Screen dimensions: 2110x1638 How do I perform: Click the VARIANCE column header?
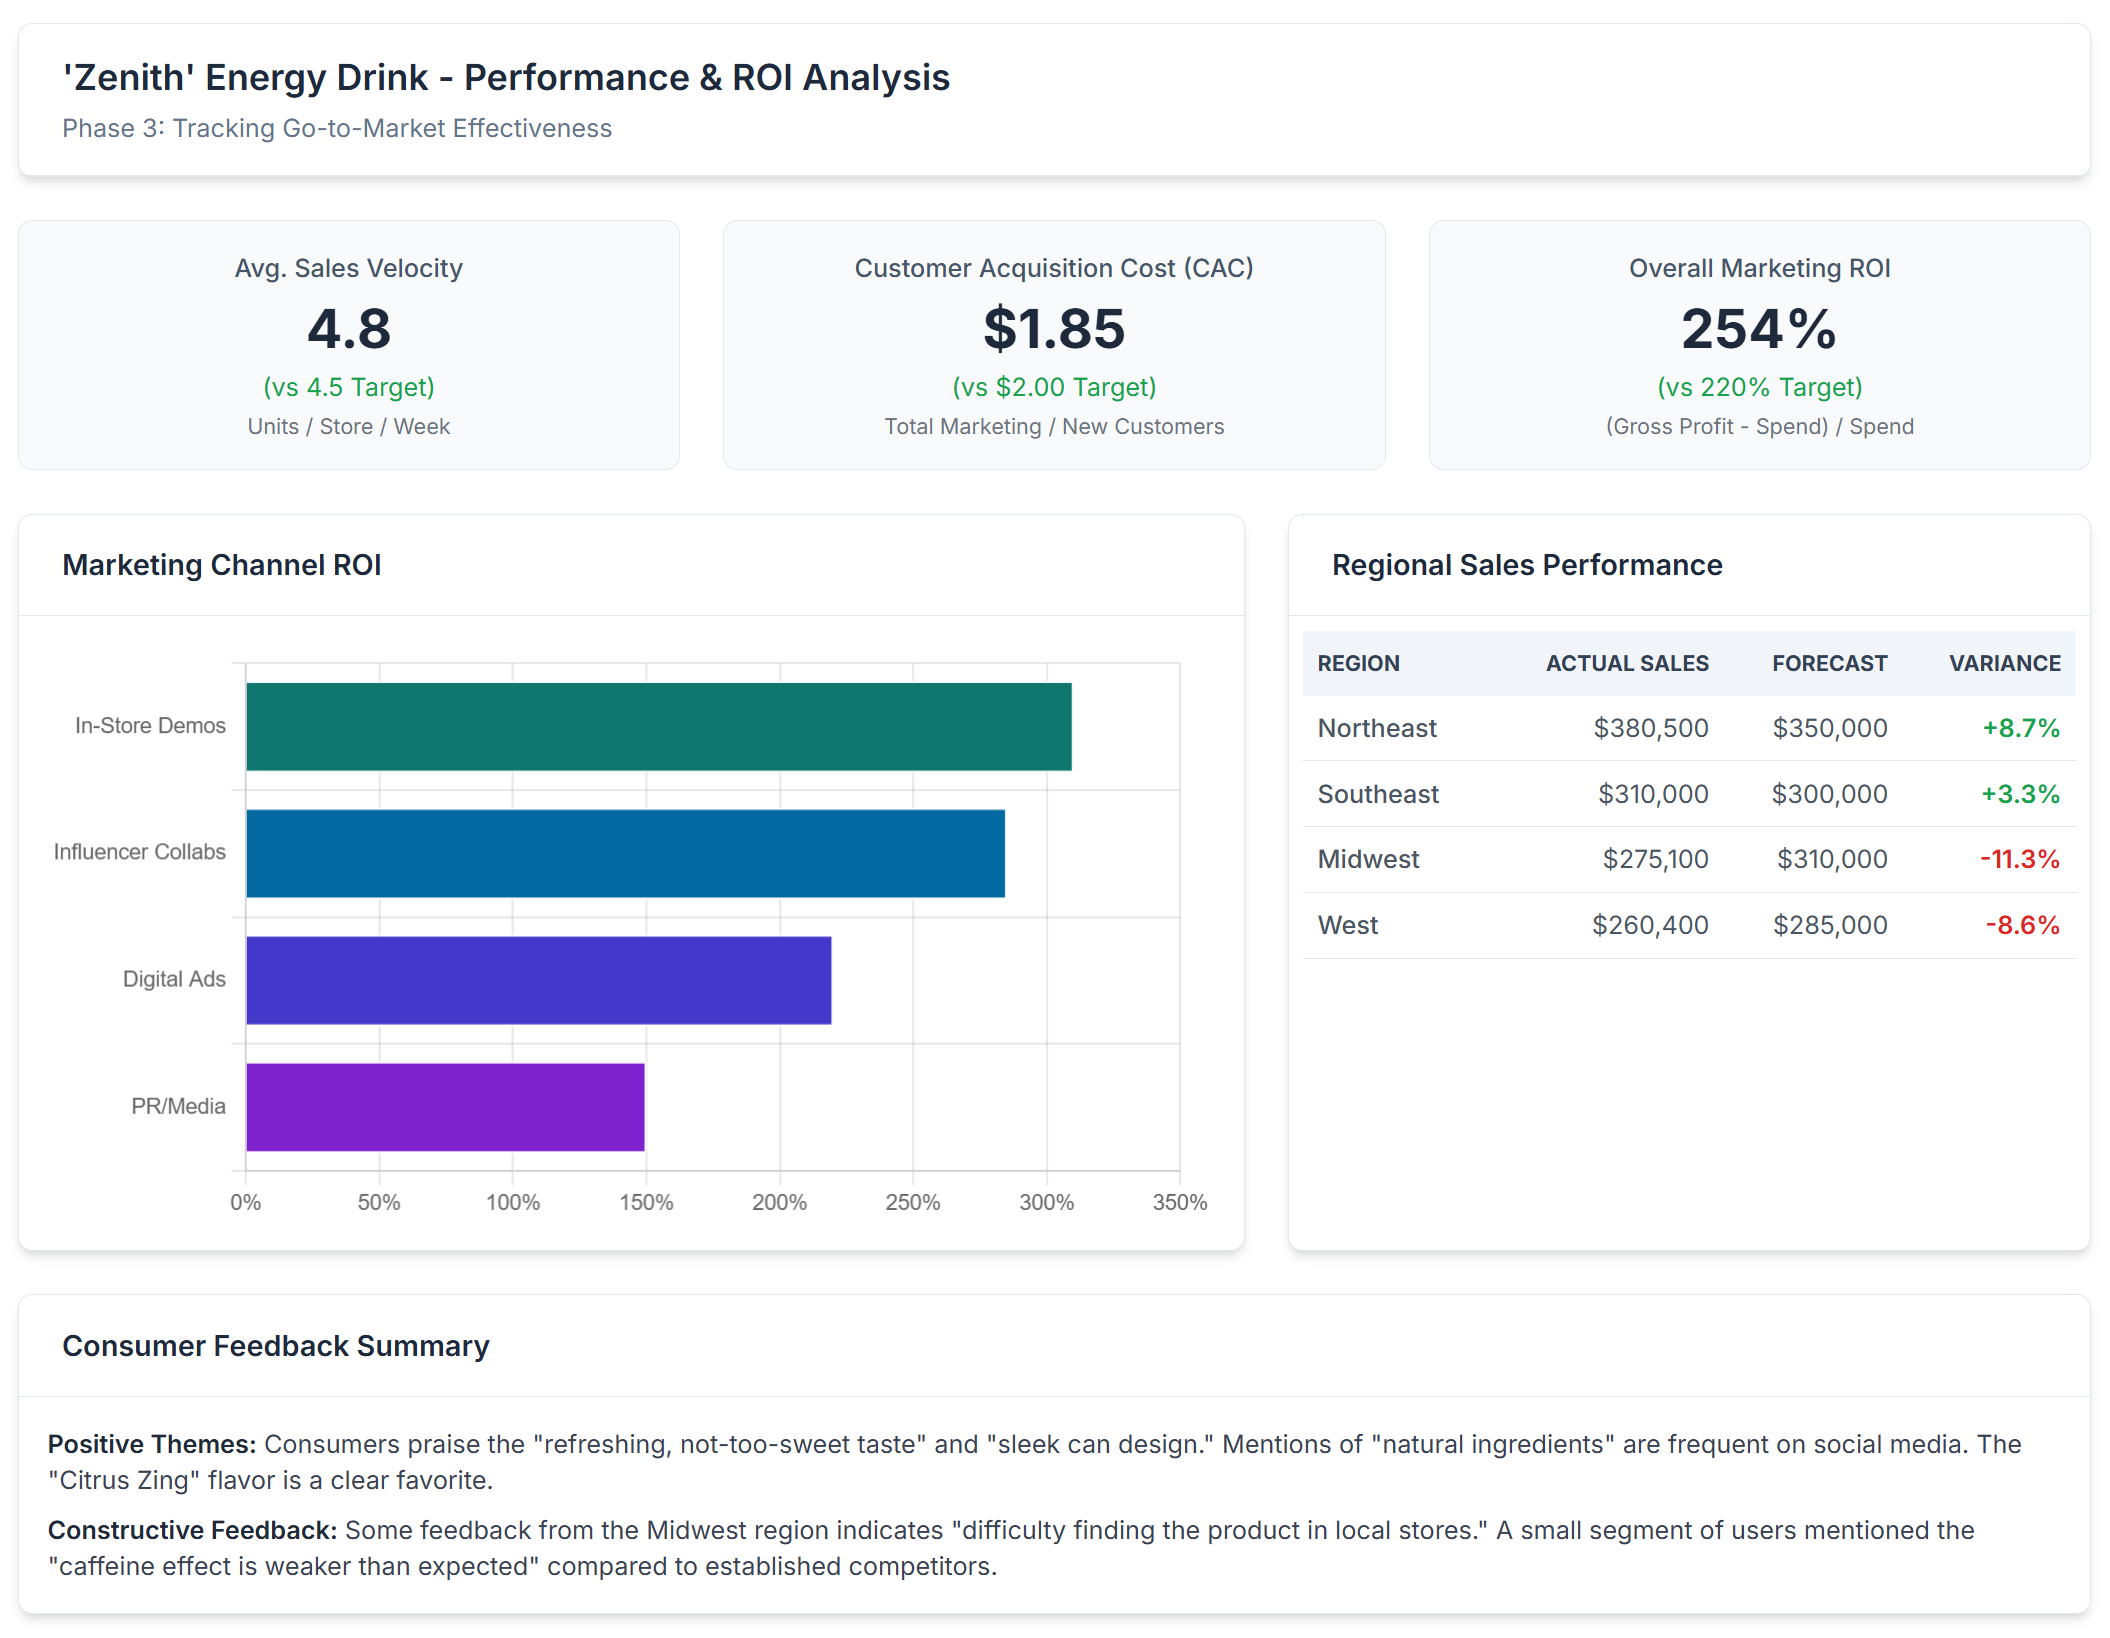coord(2004,664)
